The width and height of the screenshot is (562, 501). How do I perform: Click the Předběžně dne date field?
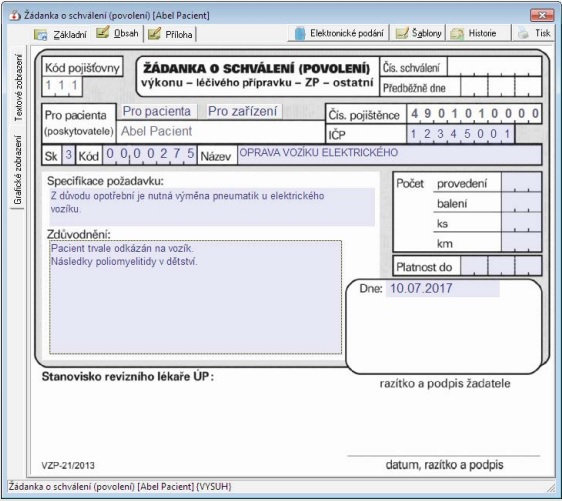(501, 87)
